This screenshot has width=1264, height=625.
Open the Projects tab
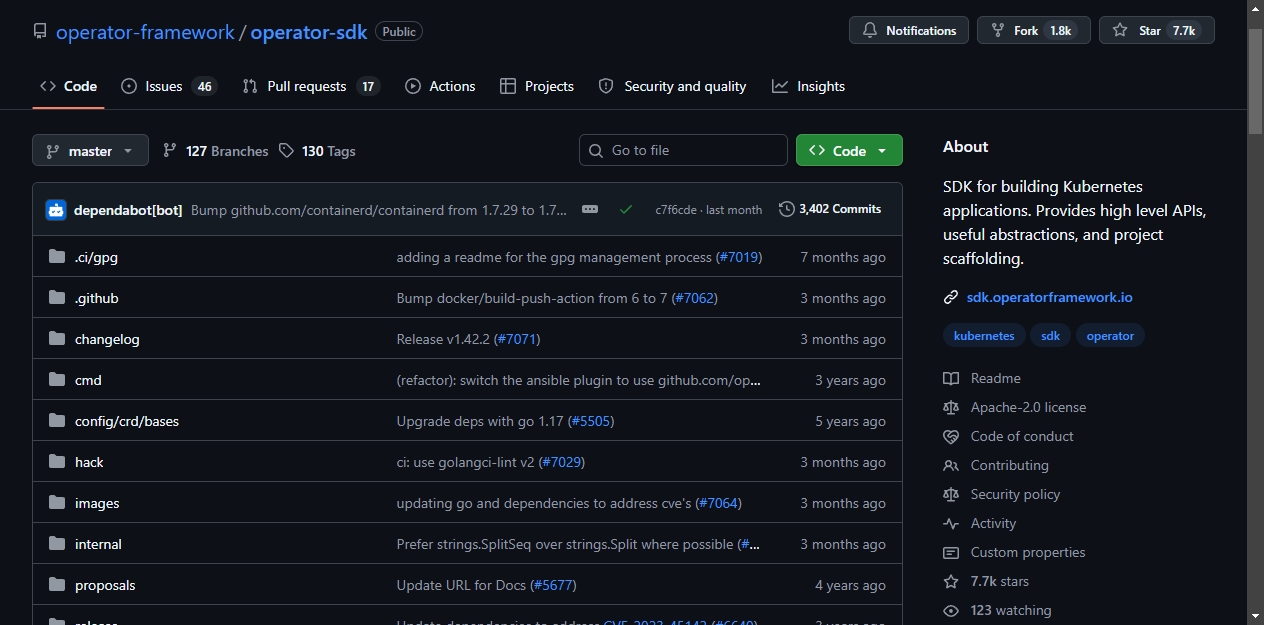(x=537, y=86)
